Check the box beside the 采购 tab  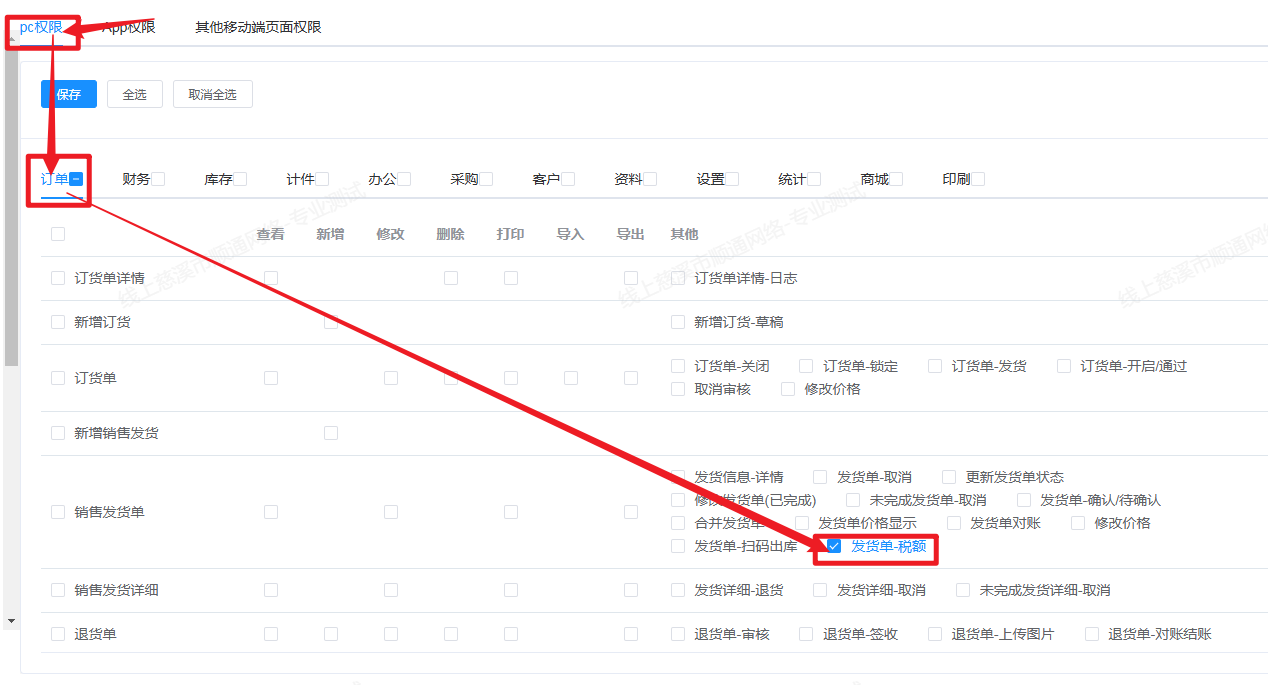pyautogui.click(x=486, y=179)
